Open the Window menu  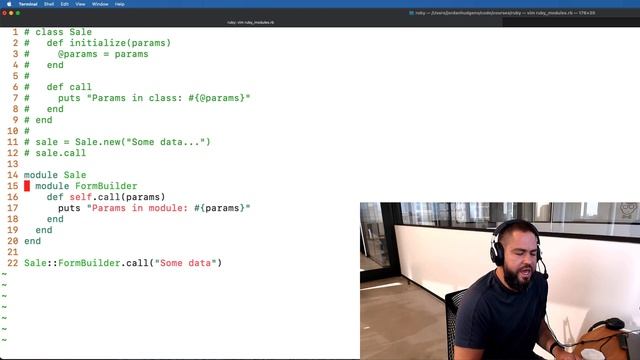(100, 4)
